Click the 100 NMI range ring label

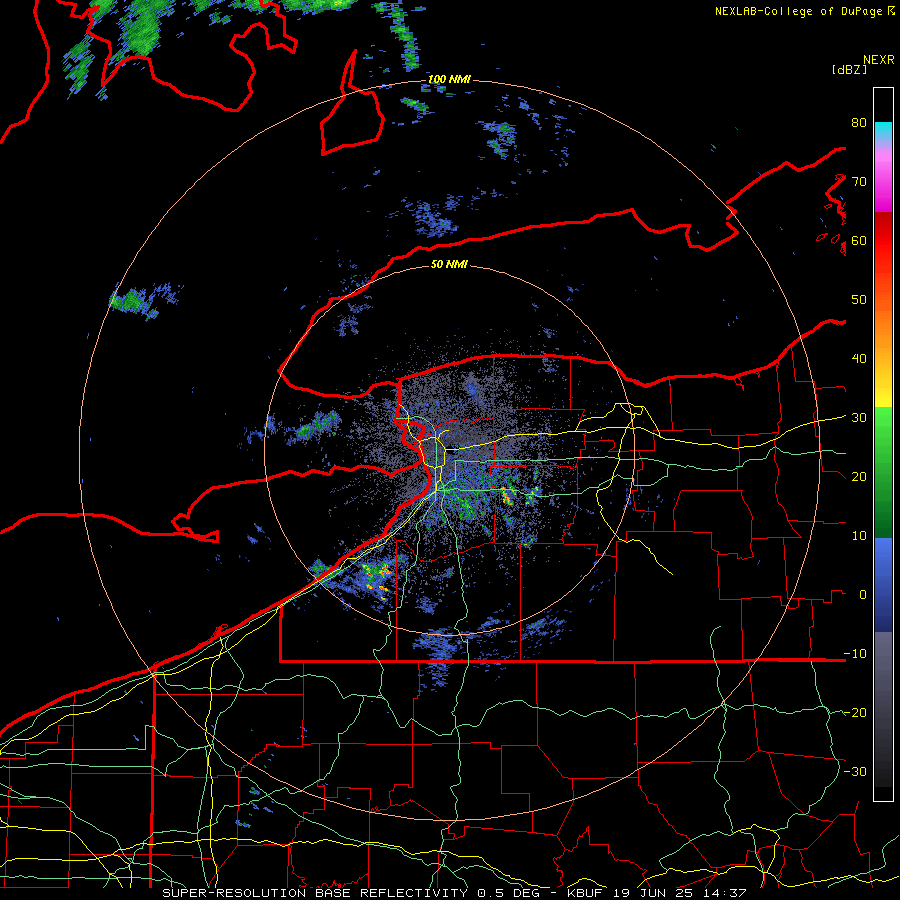click(449, 79)
